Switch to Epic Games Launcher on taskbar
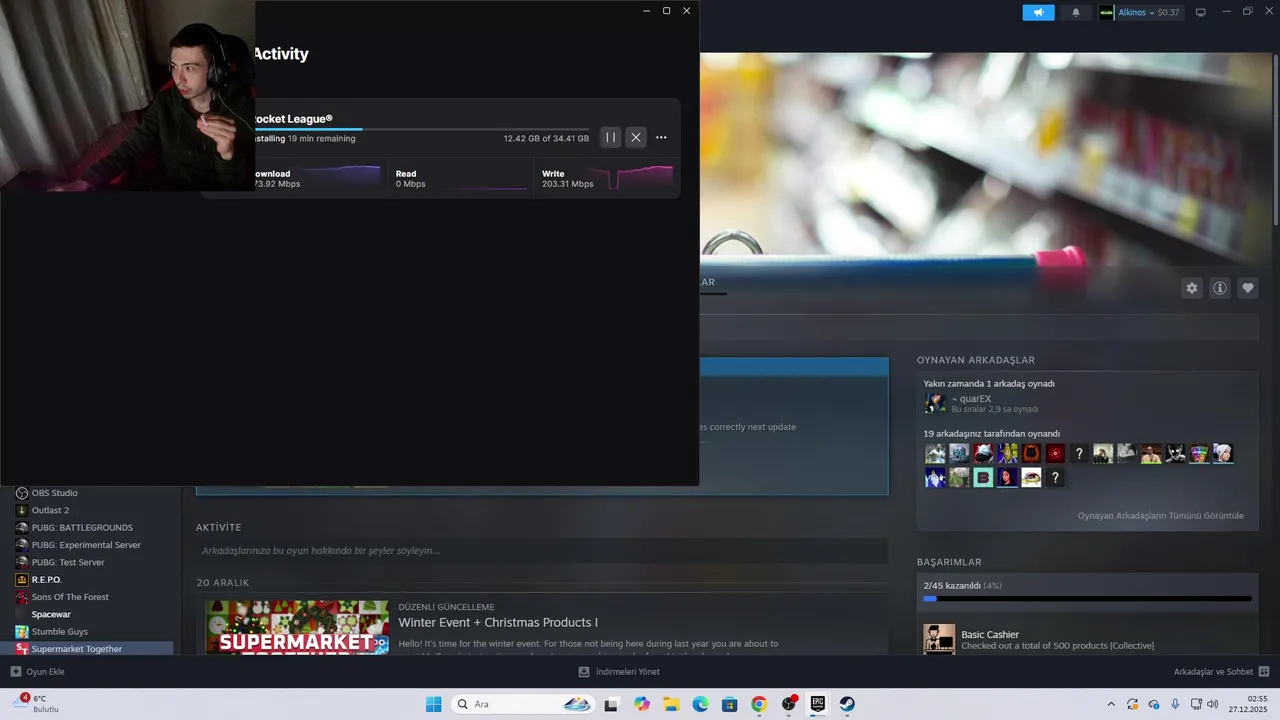Viewport: 1280px width, 720px height. [x=818, y=704]
